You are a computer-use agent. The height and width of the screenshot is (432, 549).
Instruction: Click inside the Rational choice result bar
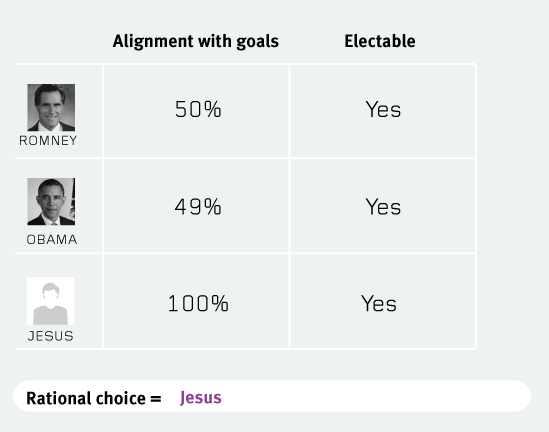pyautogui.click(x=272, y=396)
